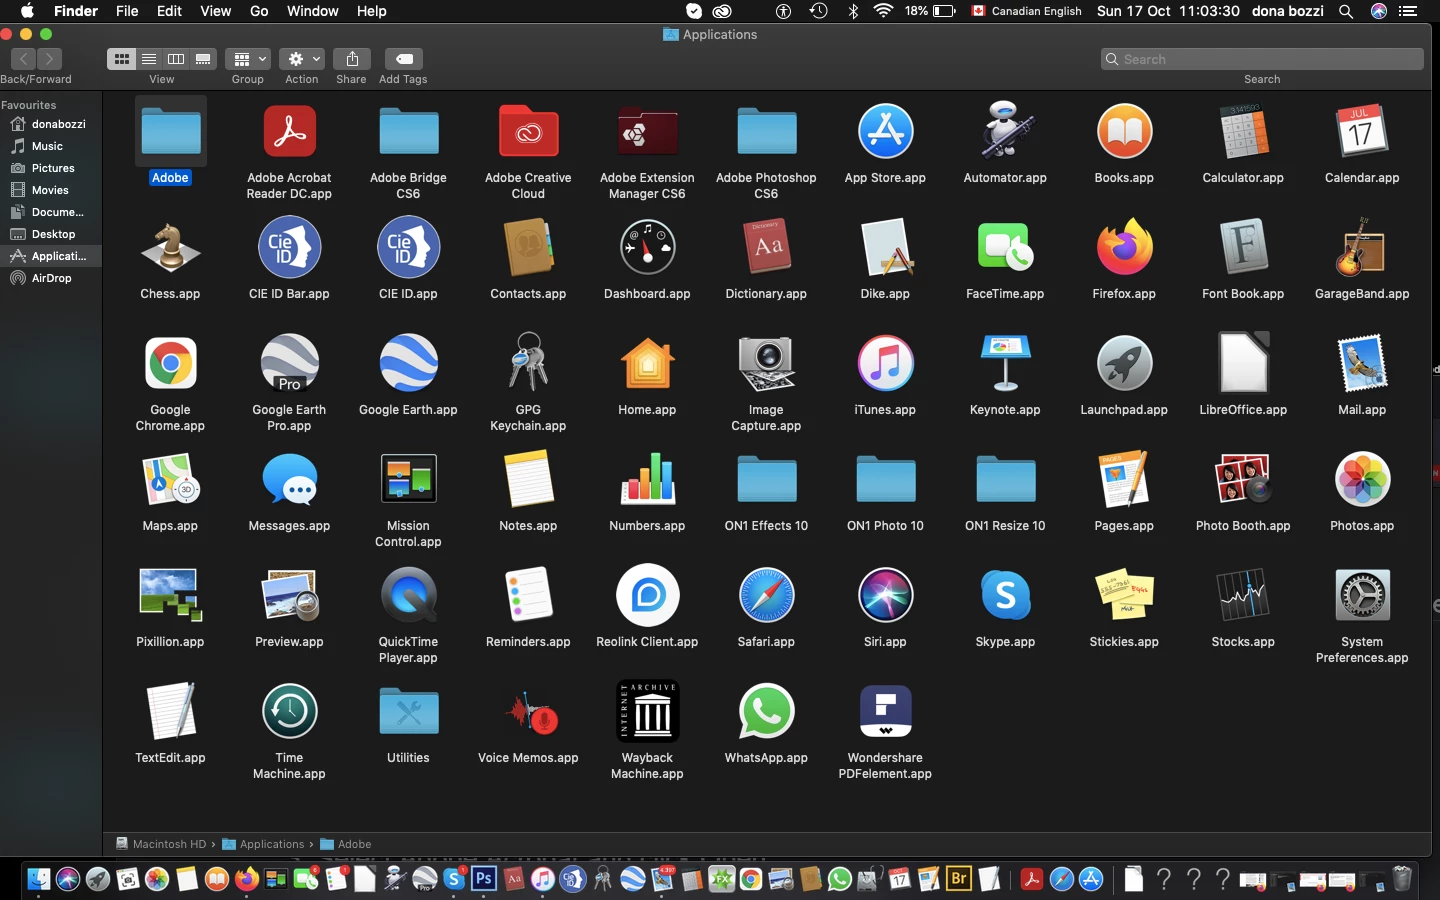Open the View menu

(x=215, y=11)
